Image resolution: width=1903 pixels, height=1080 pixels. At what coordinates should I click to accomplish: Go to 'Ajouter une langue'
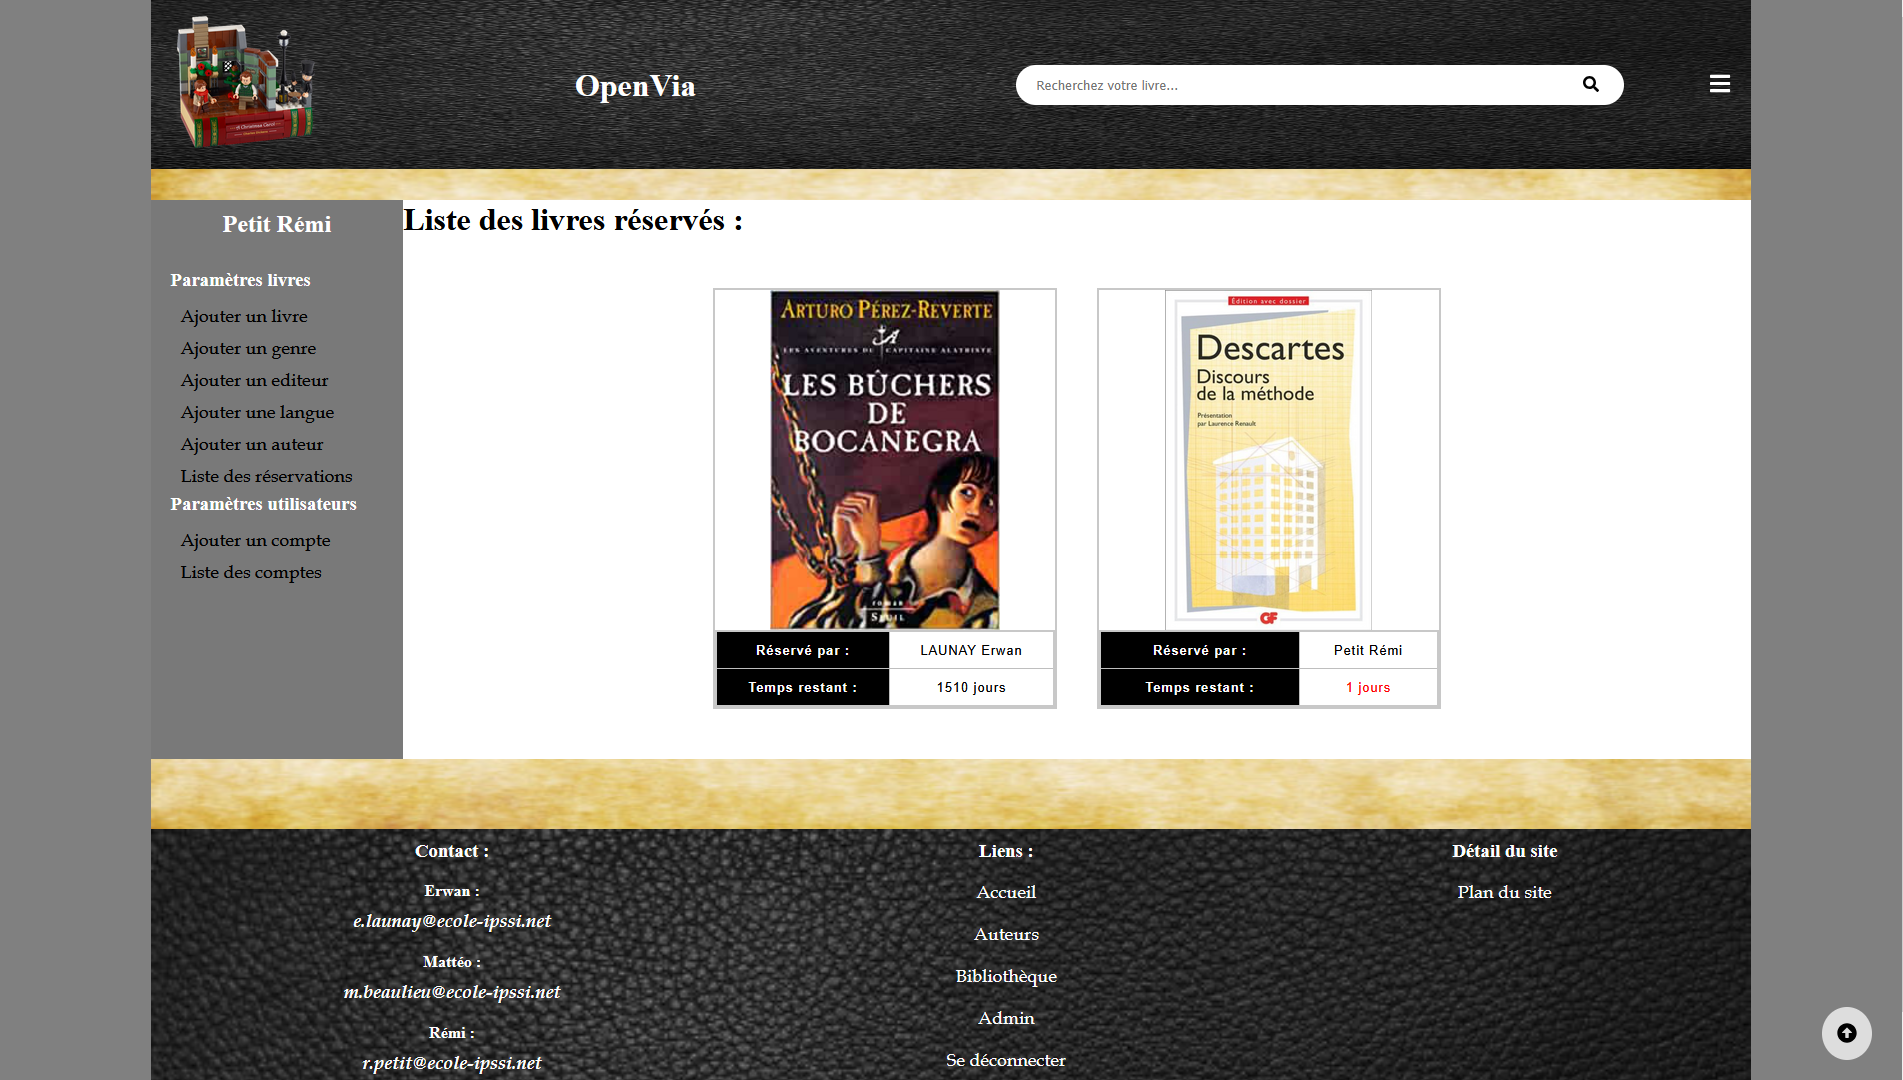click(x=257, y=412)
